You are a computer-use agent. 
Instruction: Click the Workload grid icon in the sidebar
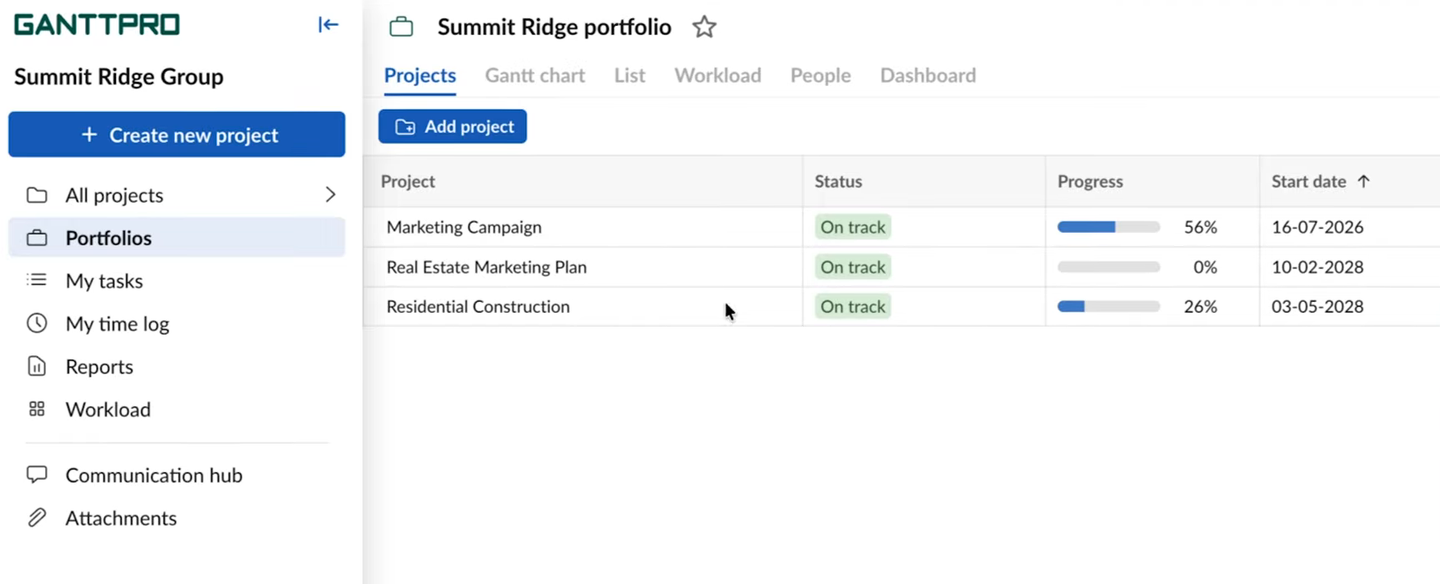(x=37, y=409)
